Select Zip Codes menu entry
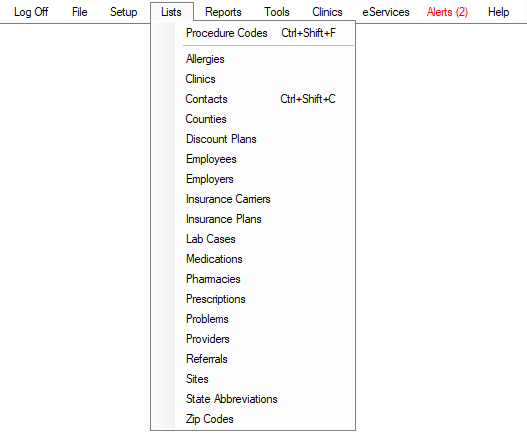Screen dimensions: 527x433 click(x=253, y=419)
